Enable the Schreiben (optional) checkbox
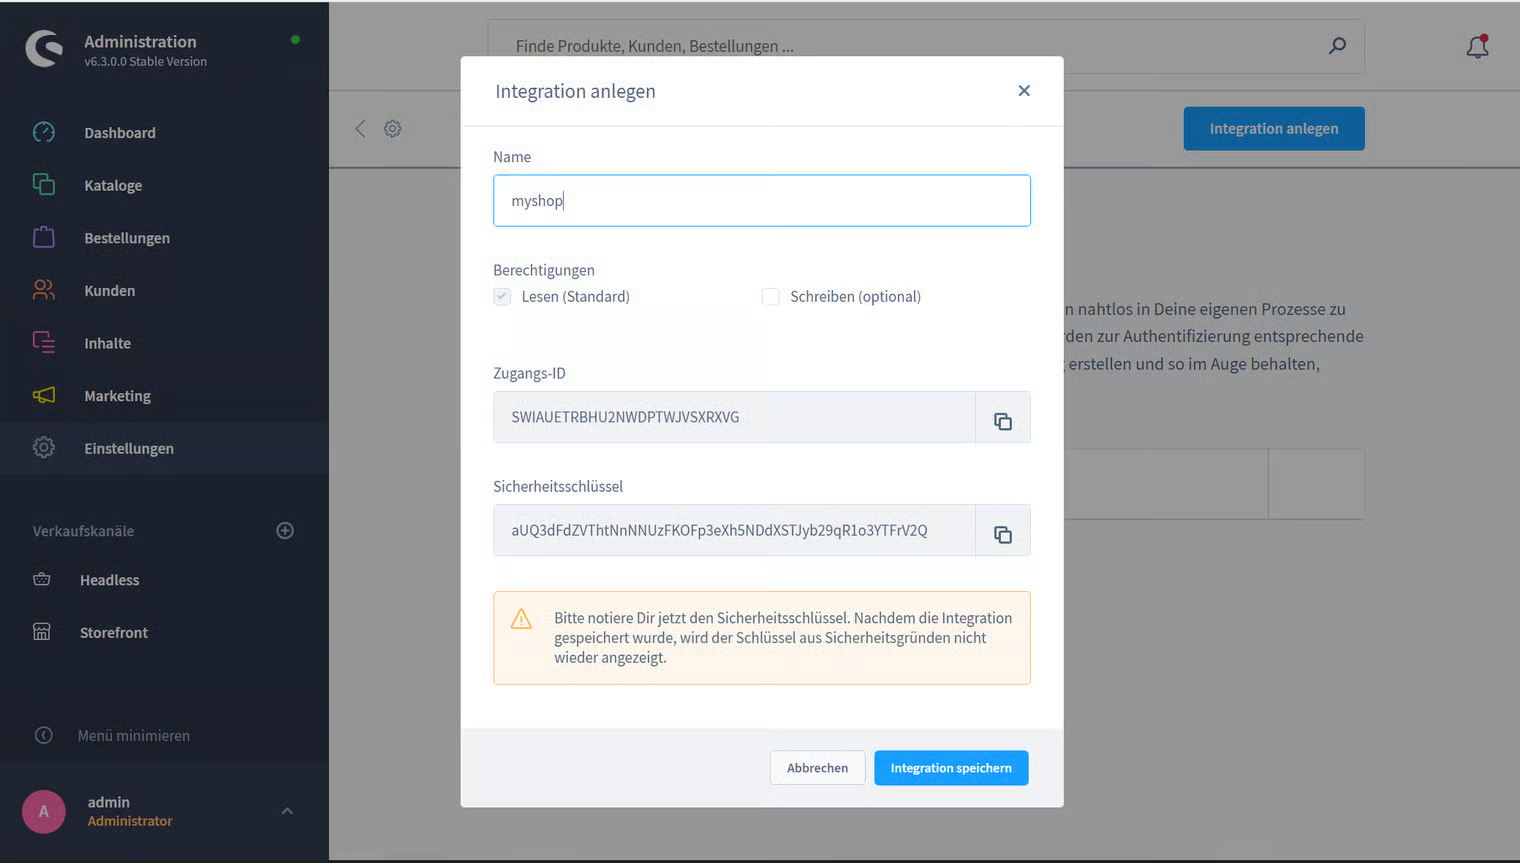Screen dimensions: 1520x863 tap(771, 297)
